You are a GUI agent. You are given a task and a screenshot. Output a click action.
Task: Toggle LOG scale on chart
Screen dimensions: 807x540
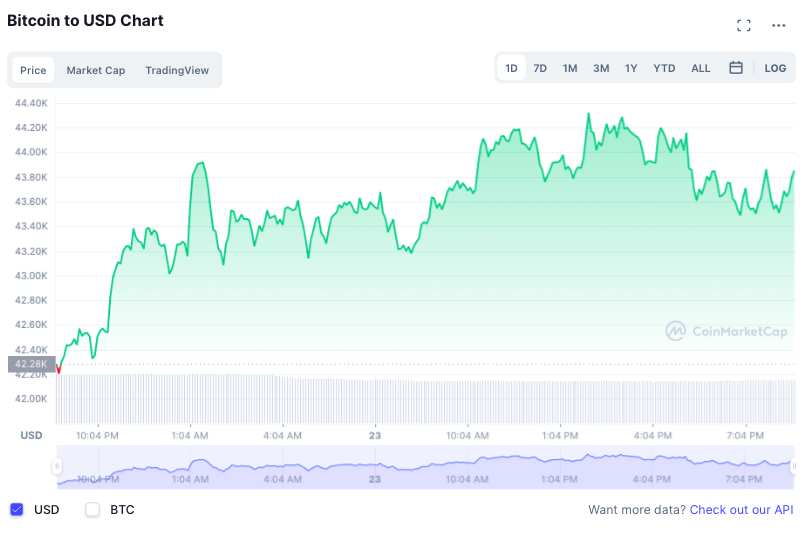pos(775,68)
